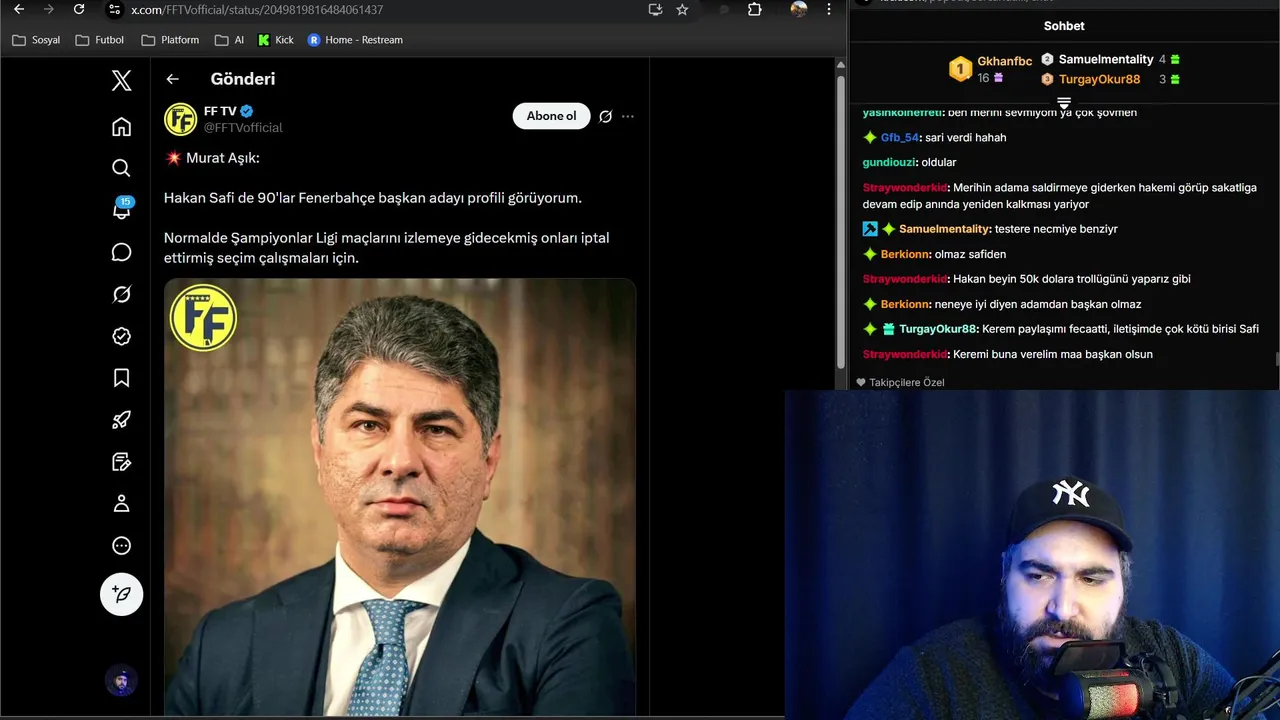Screen dimensions: 1280x720
Task: Click Gfb_54 chat username
Action: [899, 137]
